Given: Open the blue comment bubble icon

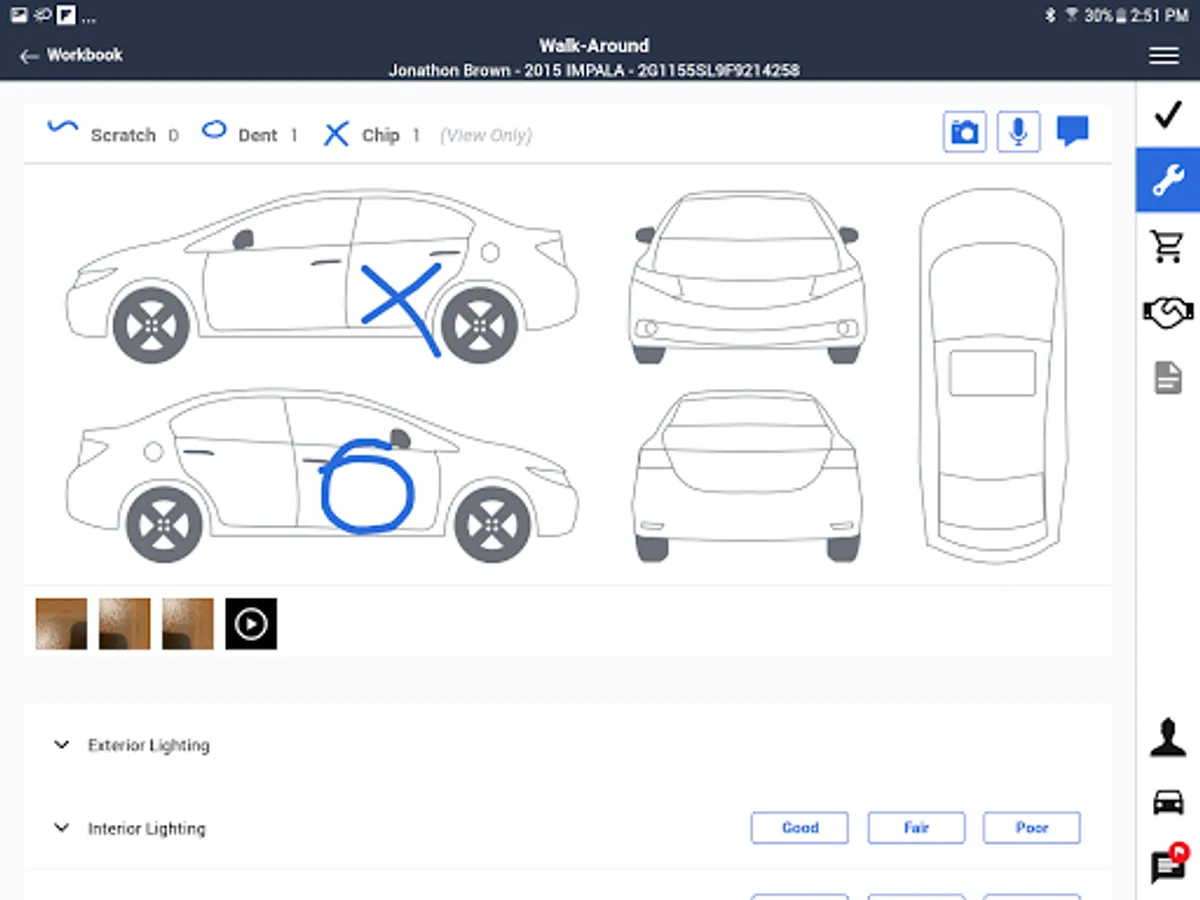Looking at the screenshot, I should 1072,131.
